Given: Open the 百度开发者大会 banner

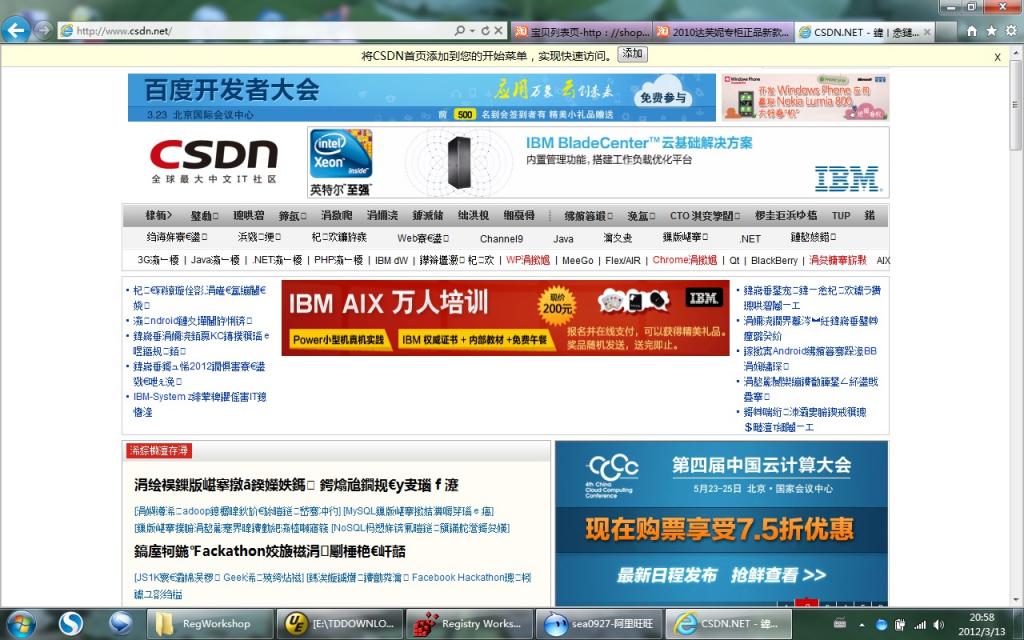Looking at the screenshot, I should [x=422, y=97].
